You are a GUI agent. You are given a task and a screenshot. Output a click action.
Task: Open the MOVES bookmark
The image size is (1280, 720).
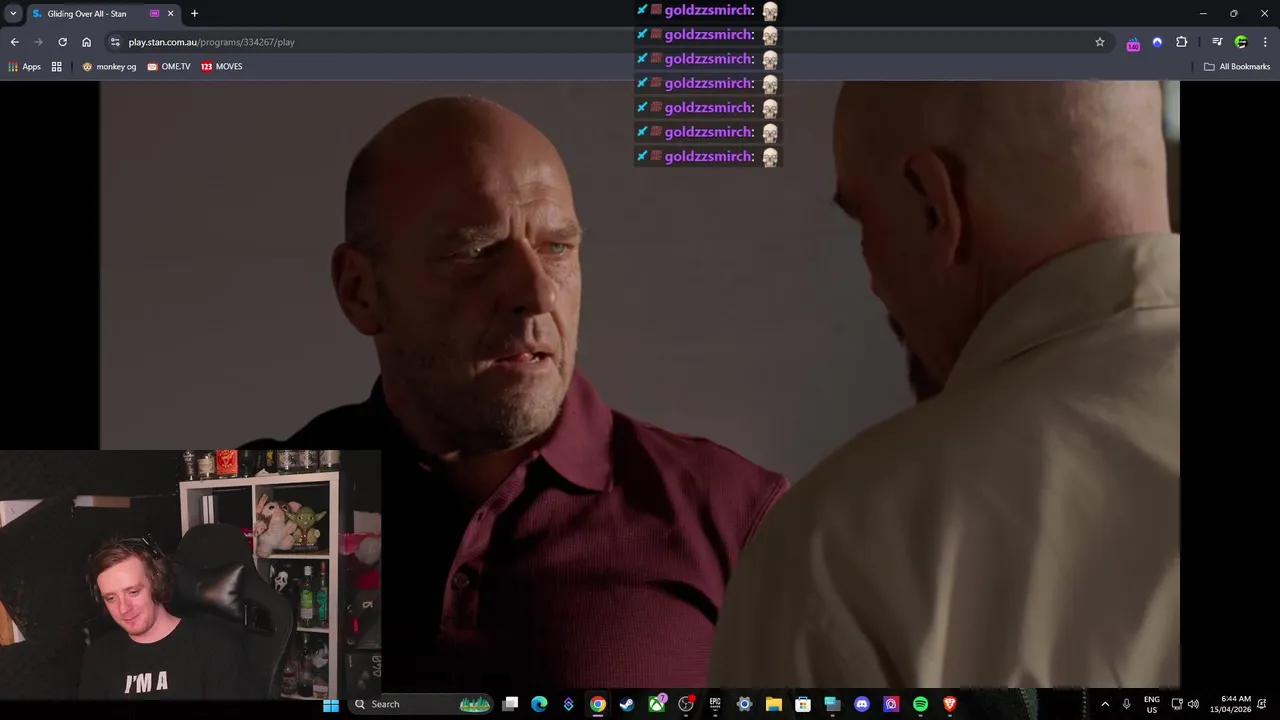point(221,67)
